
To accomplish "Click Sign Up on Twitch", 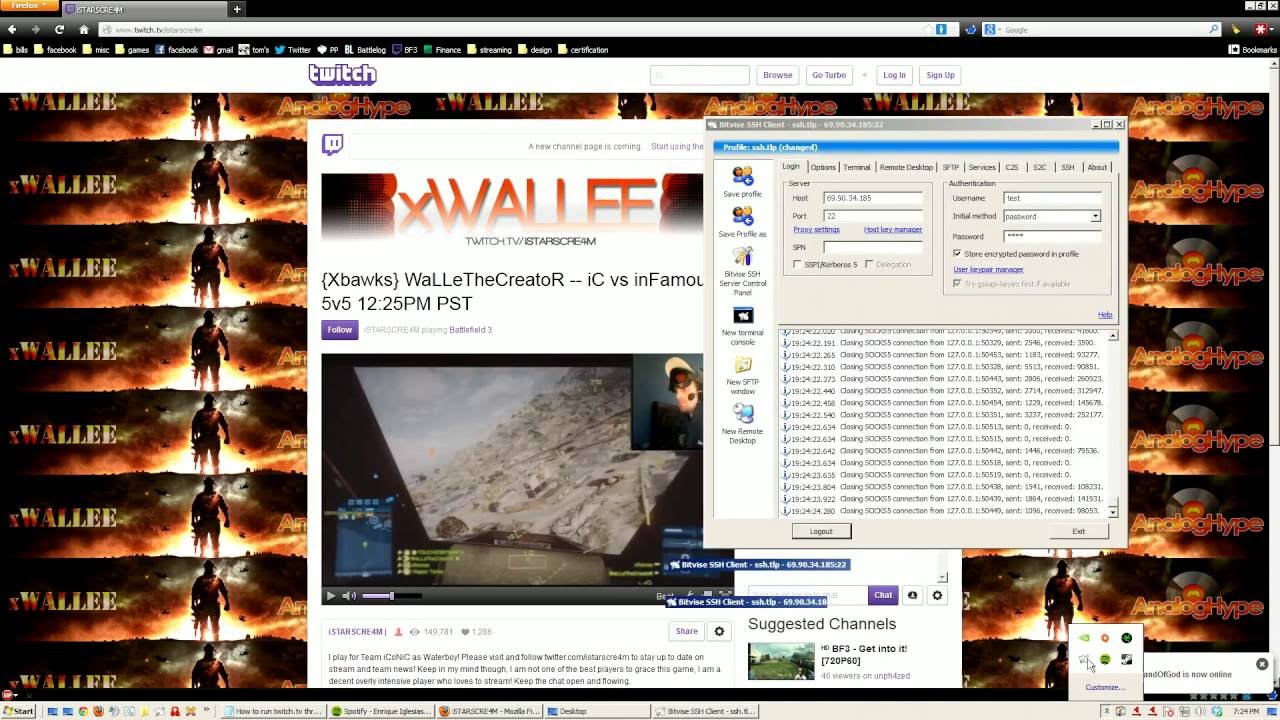I will [x=940, y=75].
